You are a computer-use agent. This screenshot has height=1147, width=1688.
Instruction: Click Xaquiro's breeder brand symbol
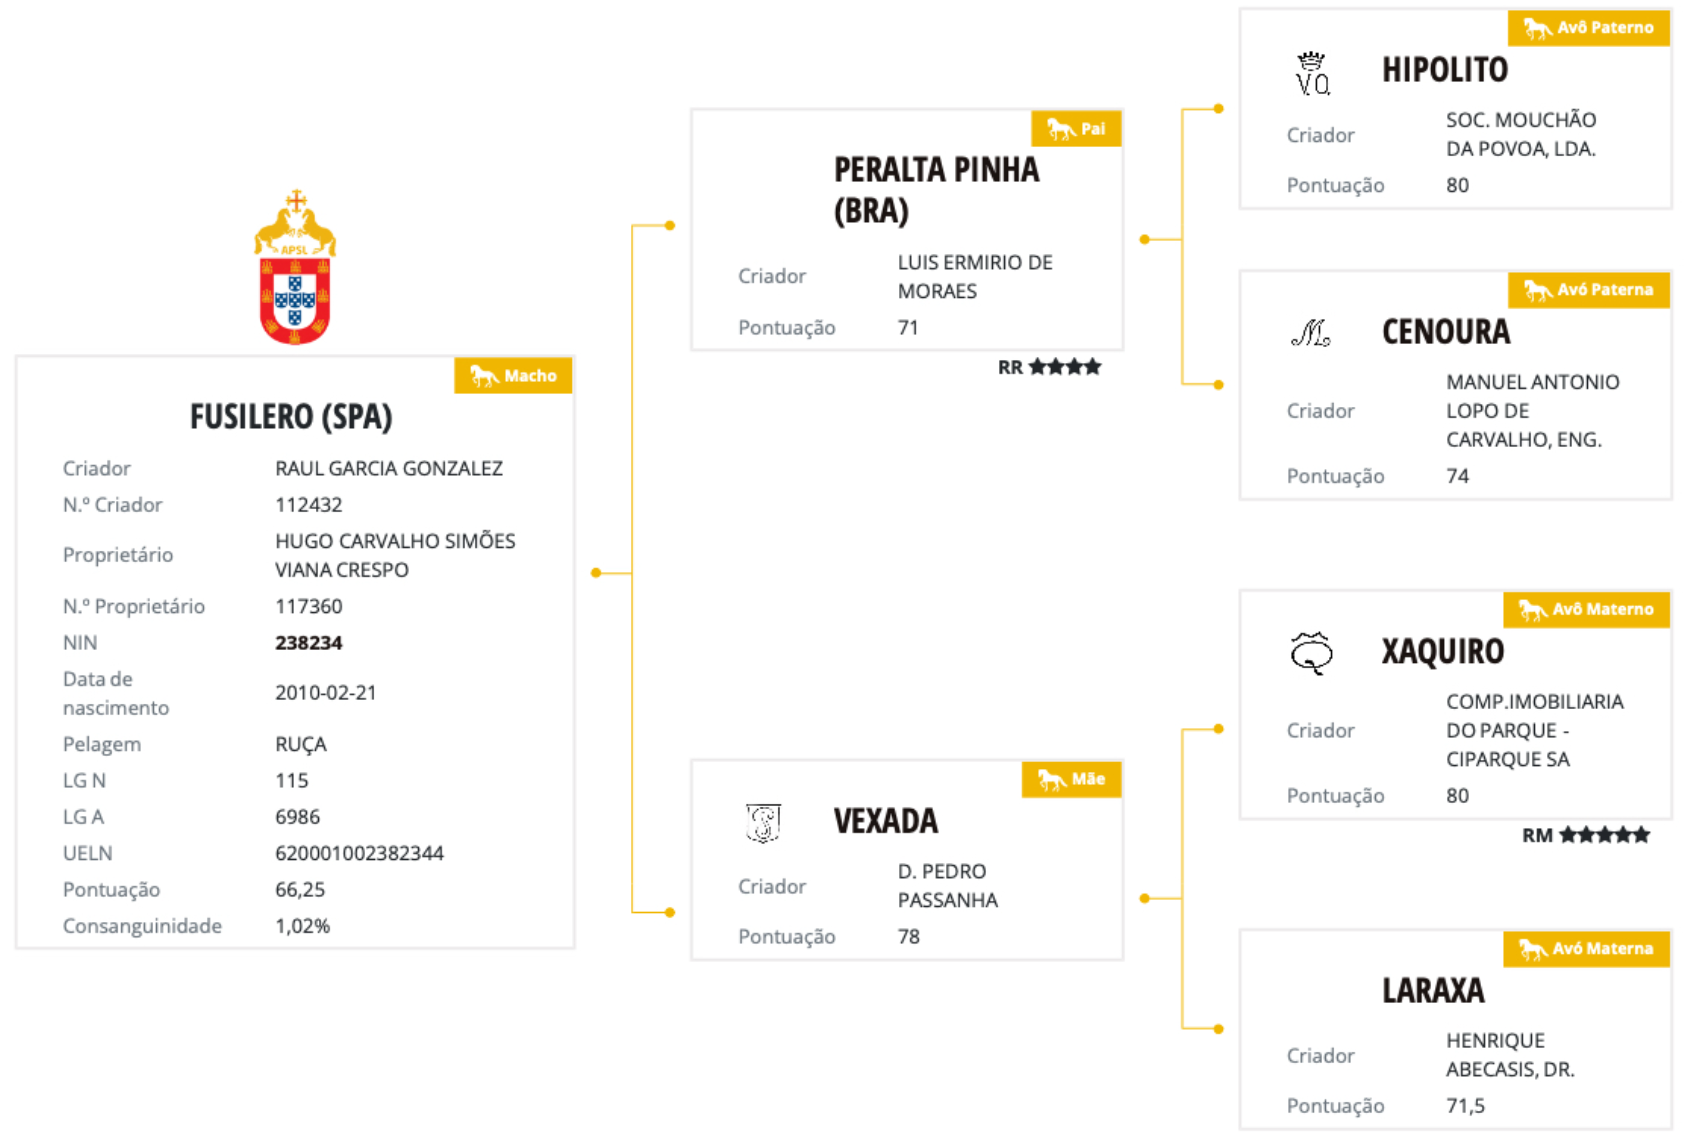1311,652
